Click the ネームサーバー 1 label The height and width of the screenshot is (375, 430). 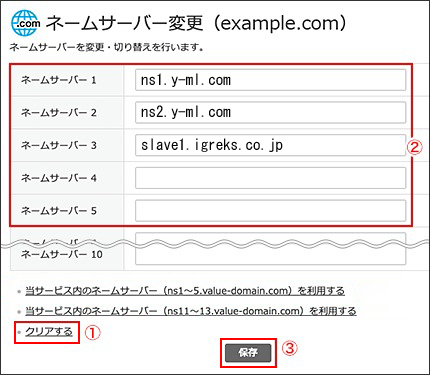click(x=59, y=80)
